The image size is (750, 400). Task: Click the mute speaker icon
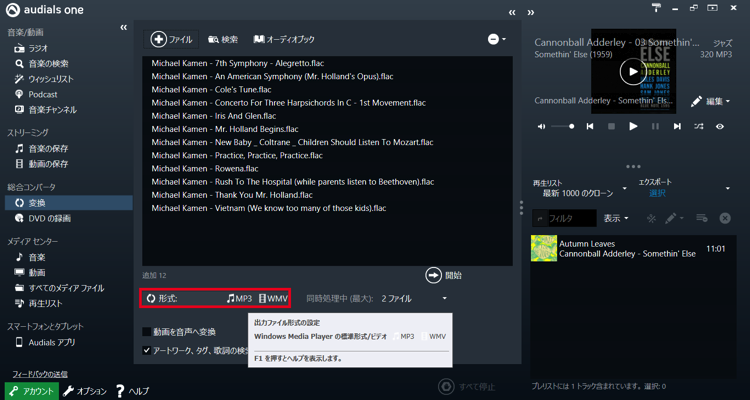coord(542,127)
